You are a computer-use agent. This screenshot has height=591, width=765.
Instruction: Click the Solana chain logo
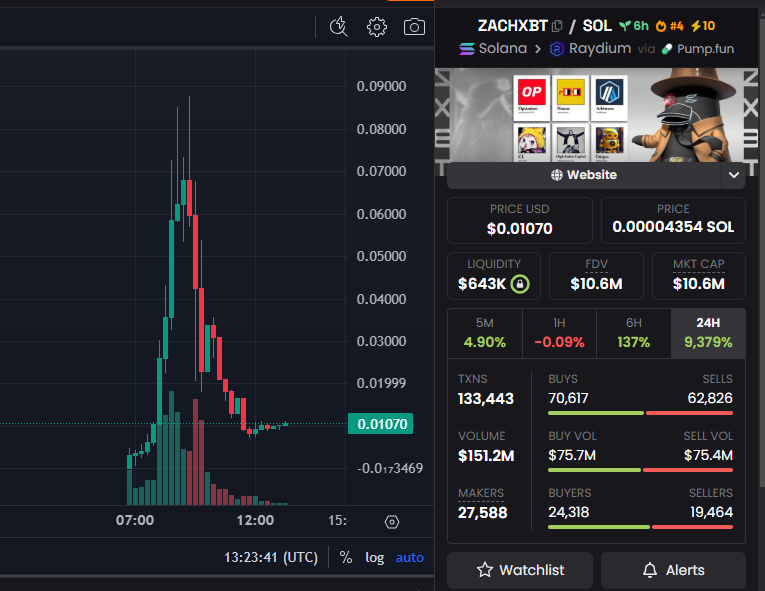coord(467,49)
